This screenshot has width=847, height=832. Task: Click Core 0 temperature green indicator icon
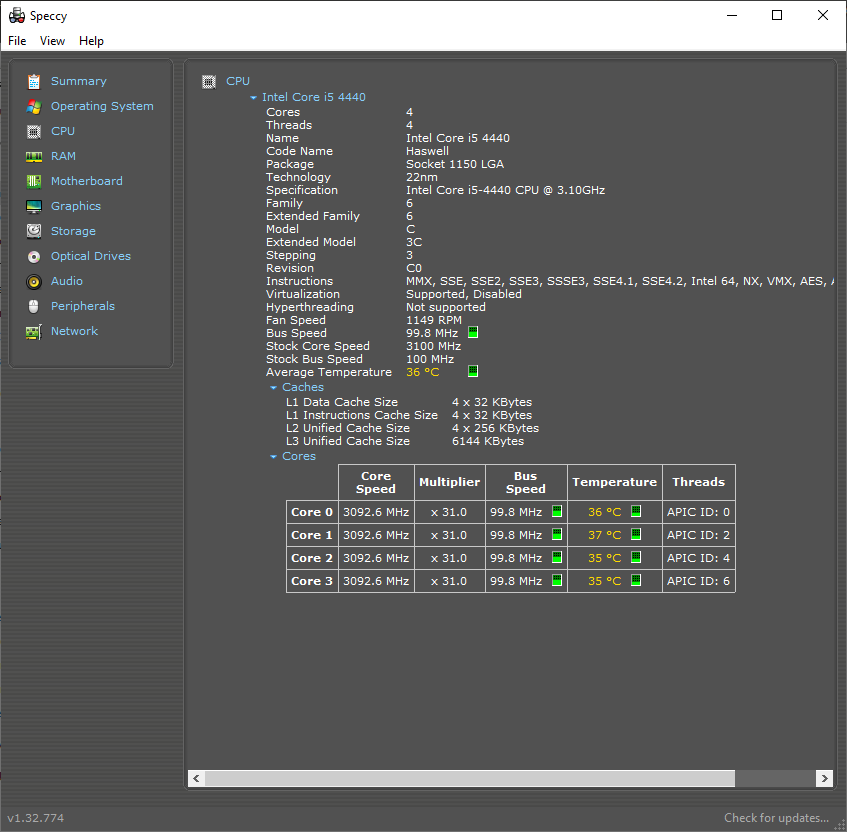pos(636,511)
